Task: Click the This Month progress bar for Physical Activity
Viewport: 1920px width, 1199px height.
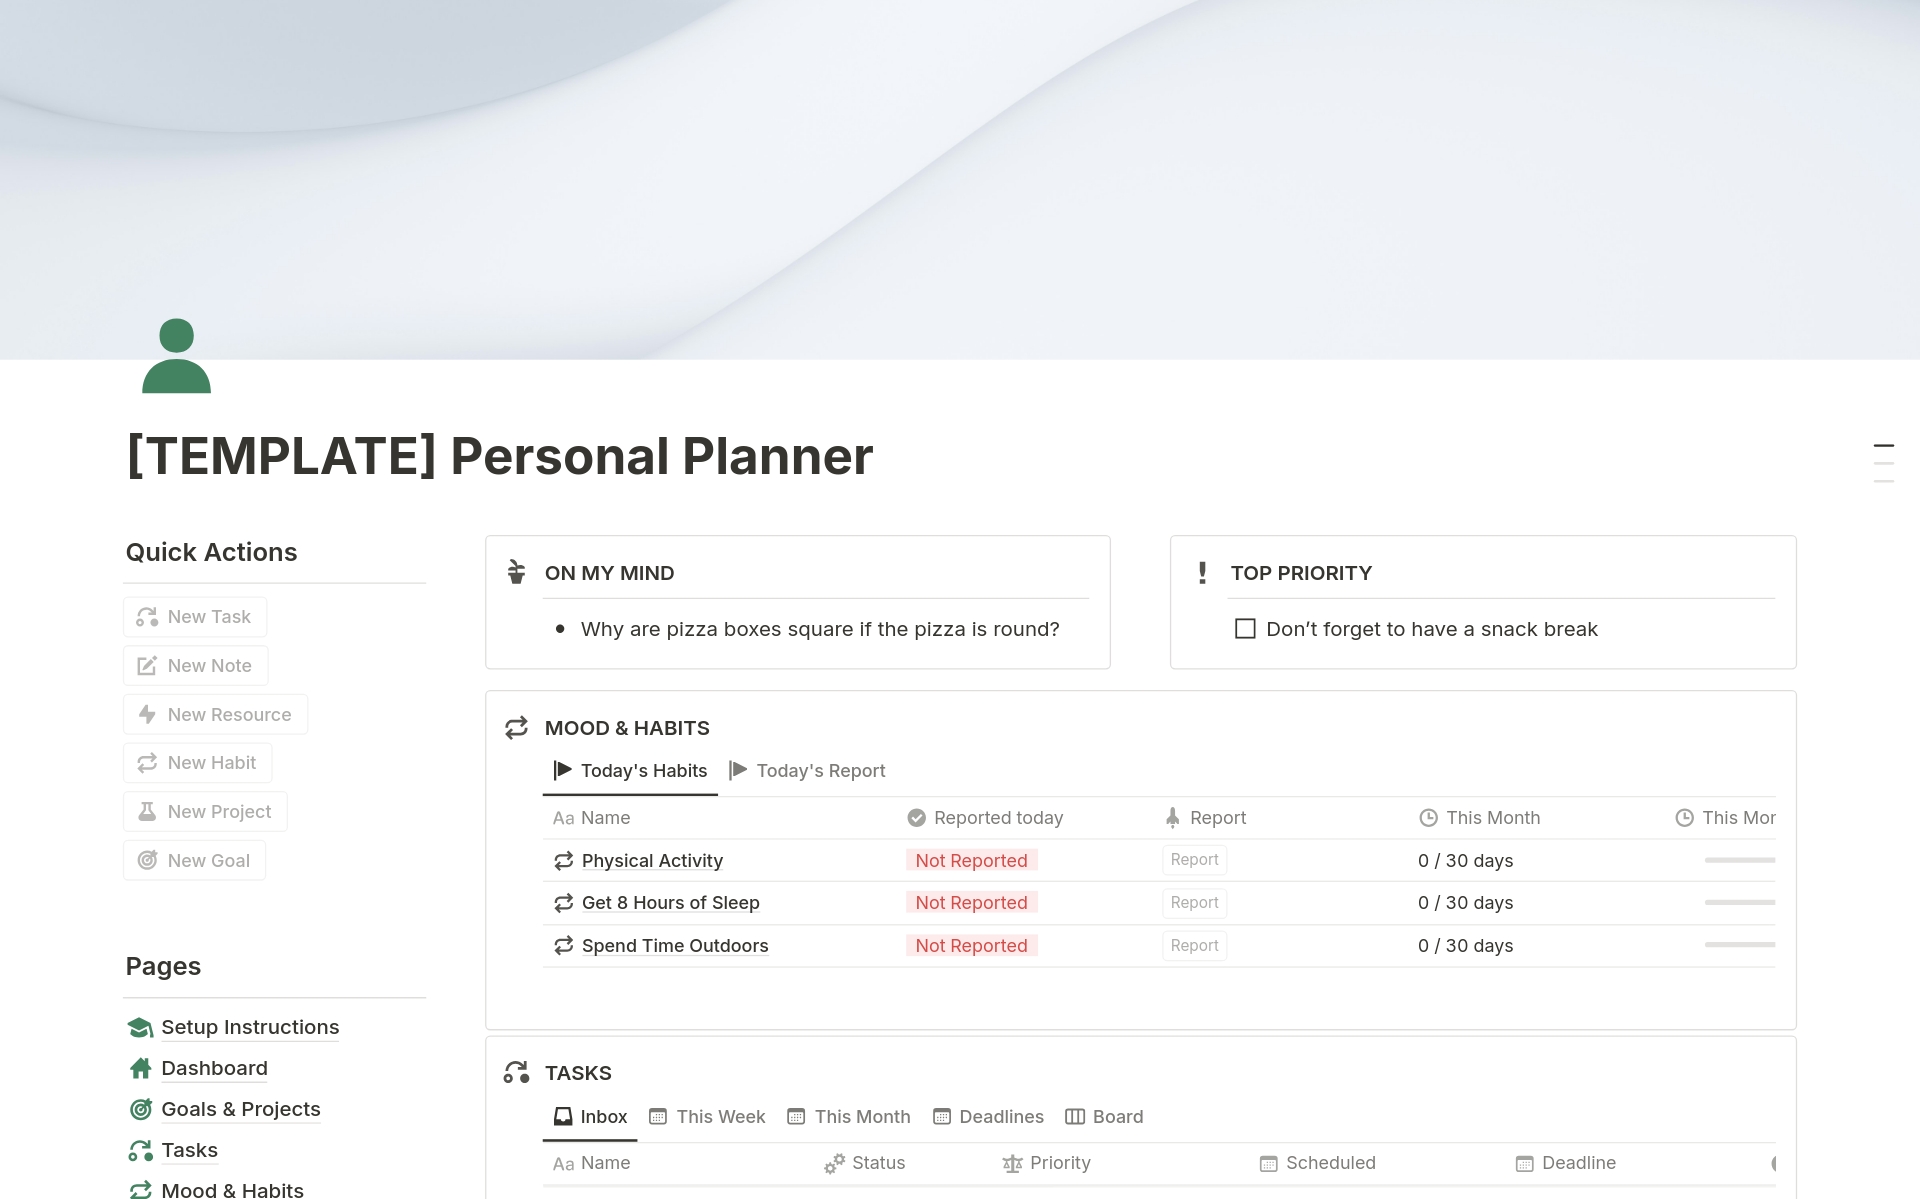Action: tap(1740, 858)
